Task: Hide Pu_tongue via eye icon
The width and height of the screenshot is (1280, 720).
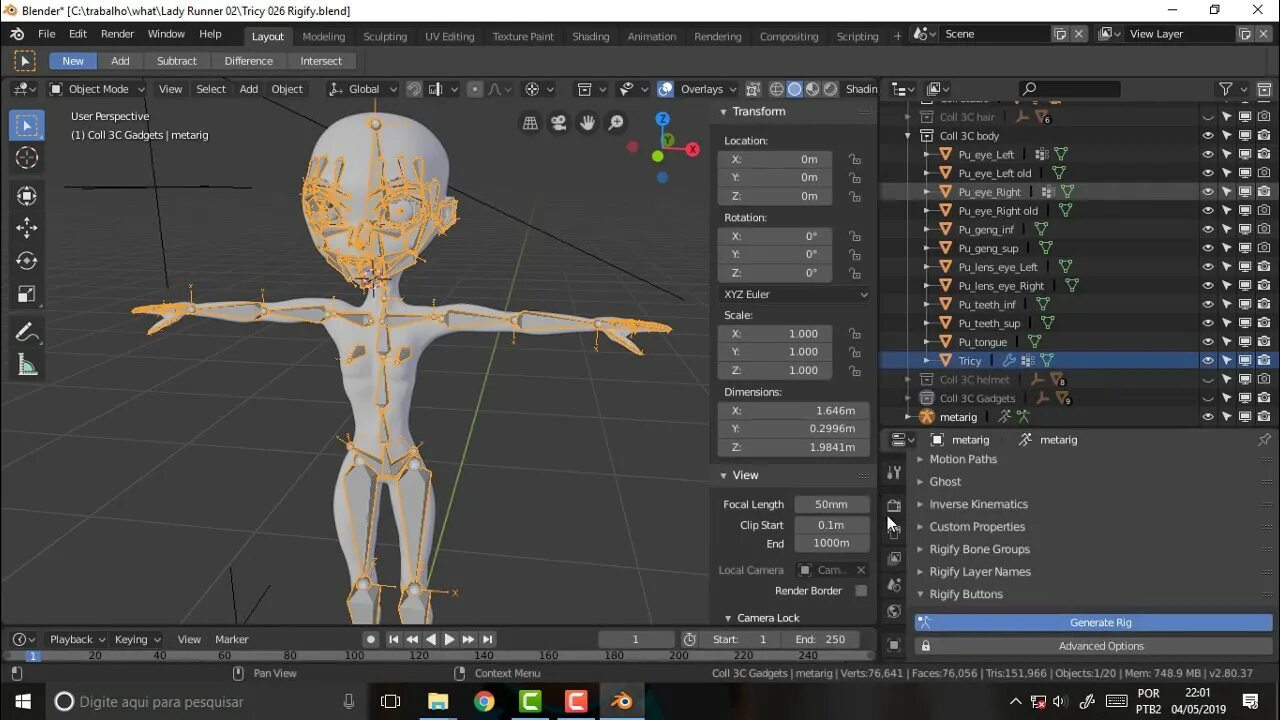Action: click(x=1208, y=342)
